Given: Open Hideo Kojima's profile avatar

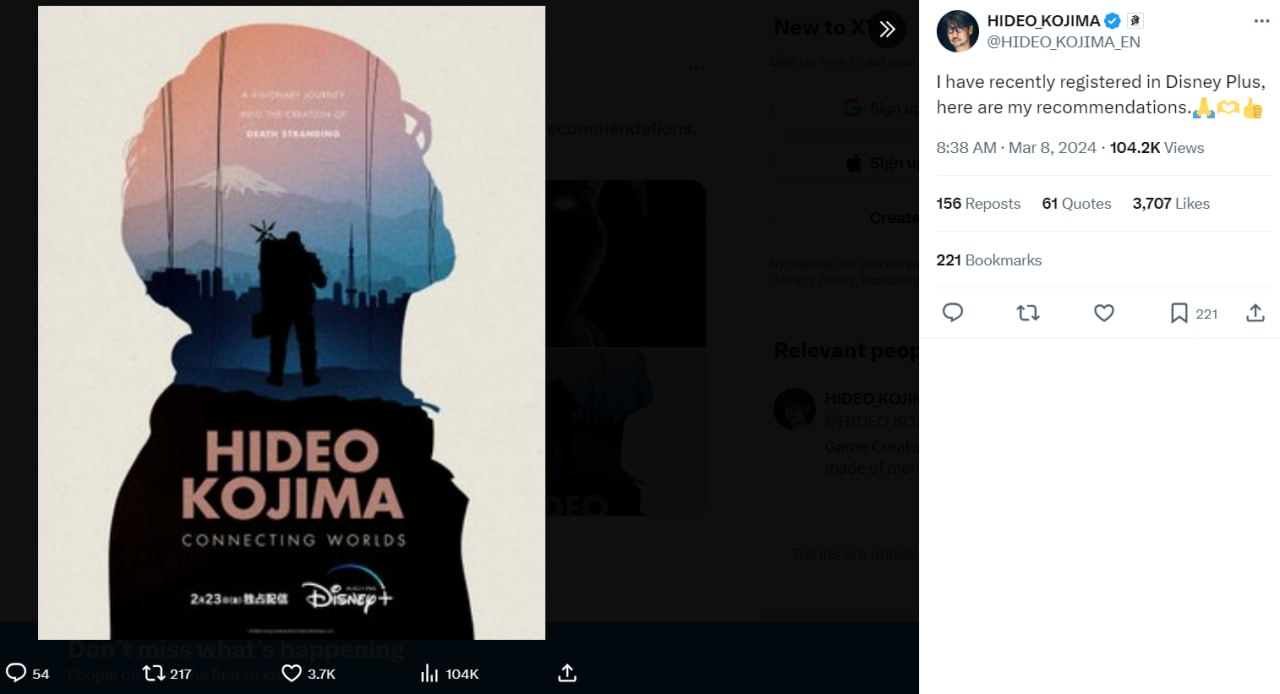Looking at the screenshot, I should (x=957, y=31).
